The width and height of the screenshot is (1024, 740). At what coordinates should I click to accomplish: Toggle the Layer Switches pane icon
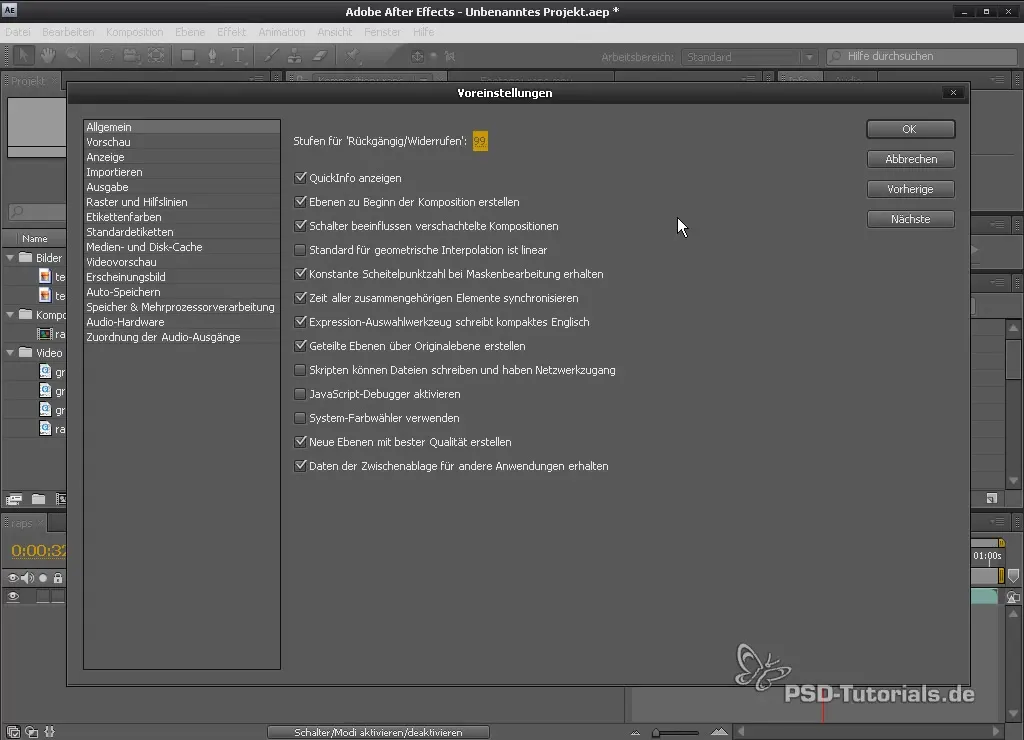point(13,732)
